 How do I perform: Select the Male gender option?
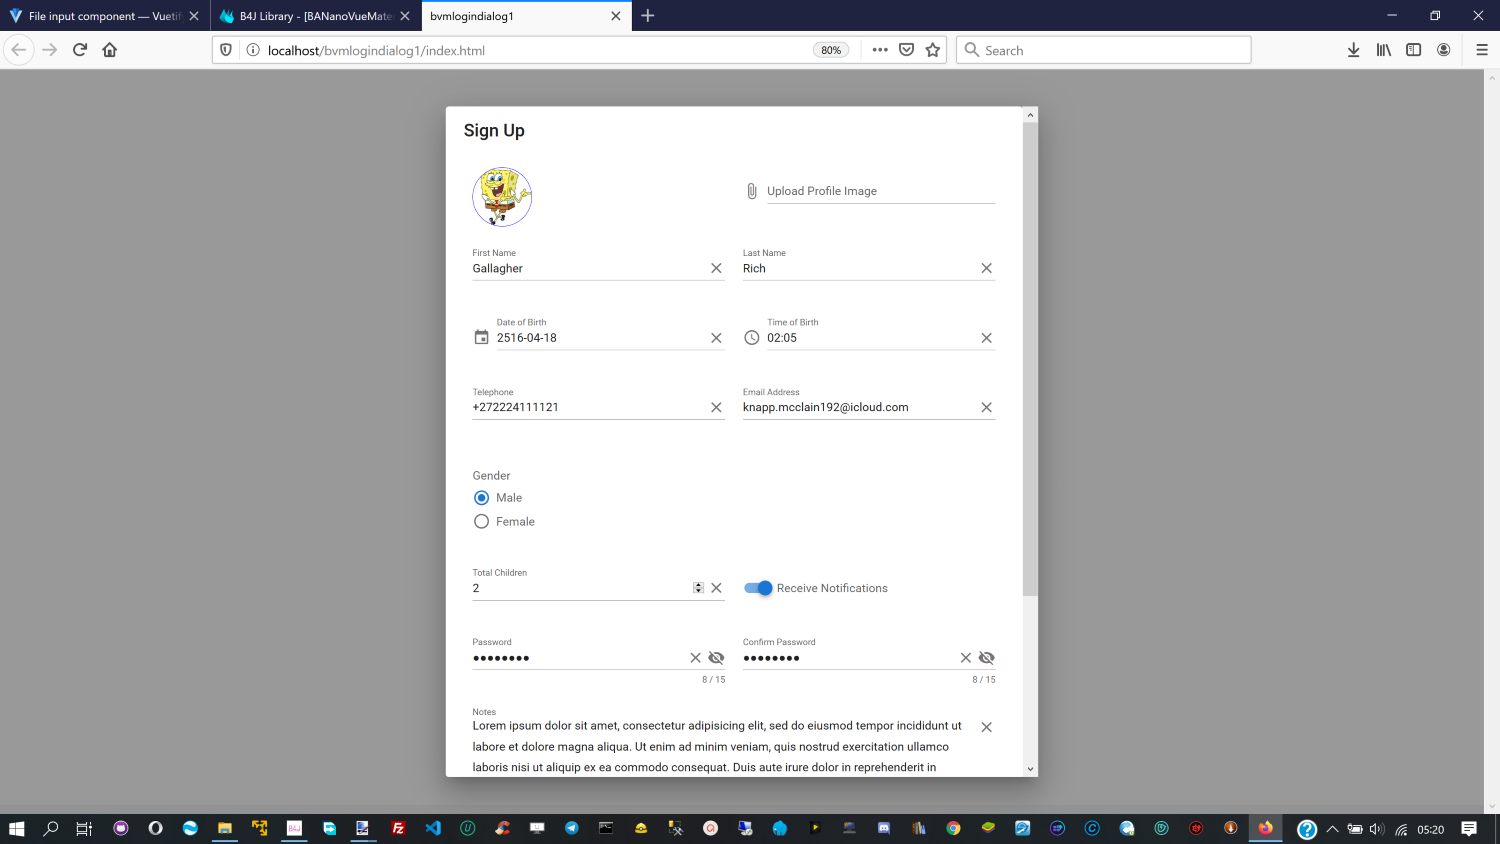click(x=481, y=498)
